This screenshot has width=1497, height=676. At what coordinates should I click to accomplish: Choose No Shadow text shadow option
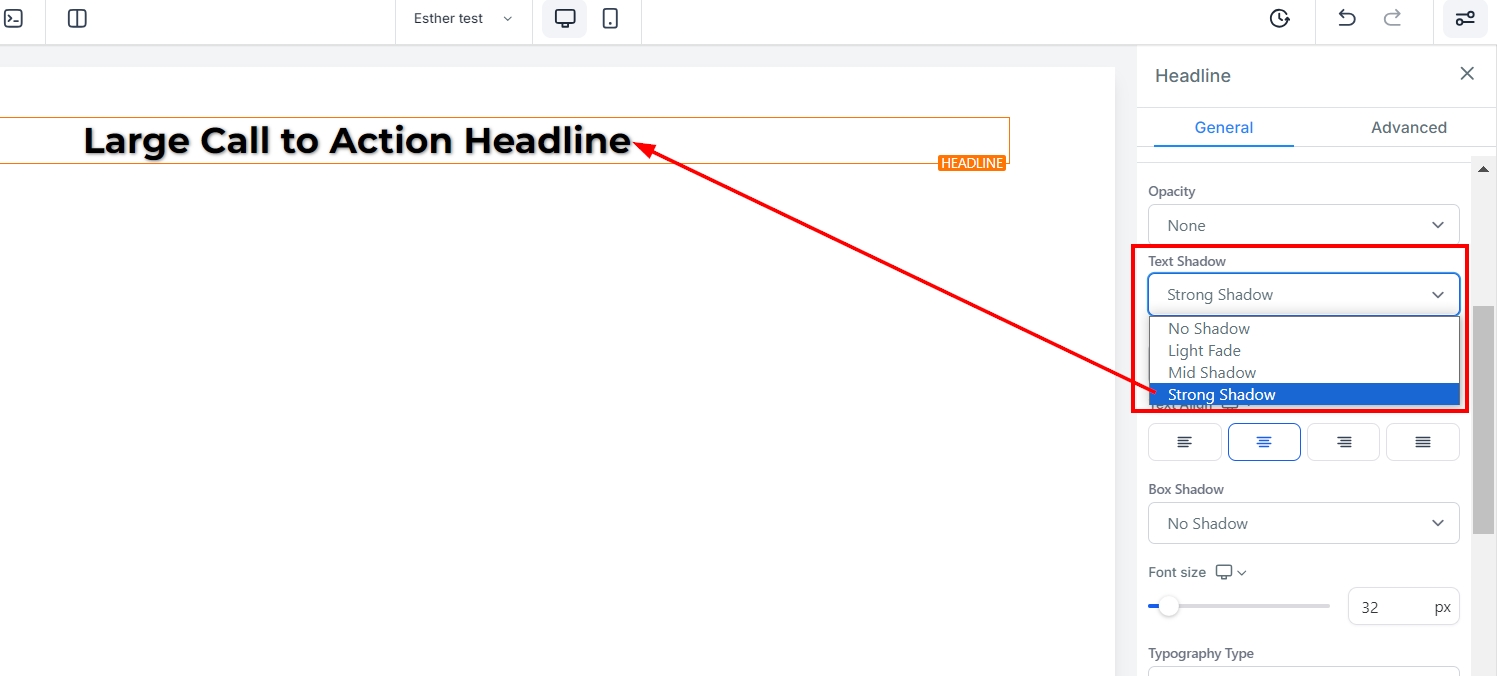point(1304,328)
